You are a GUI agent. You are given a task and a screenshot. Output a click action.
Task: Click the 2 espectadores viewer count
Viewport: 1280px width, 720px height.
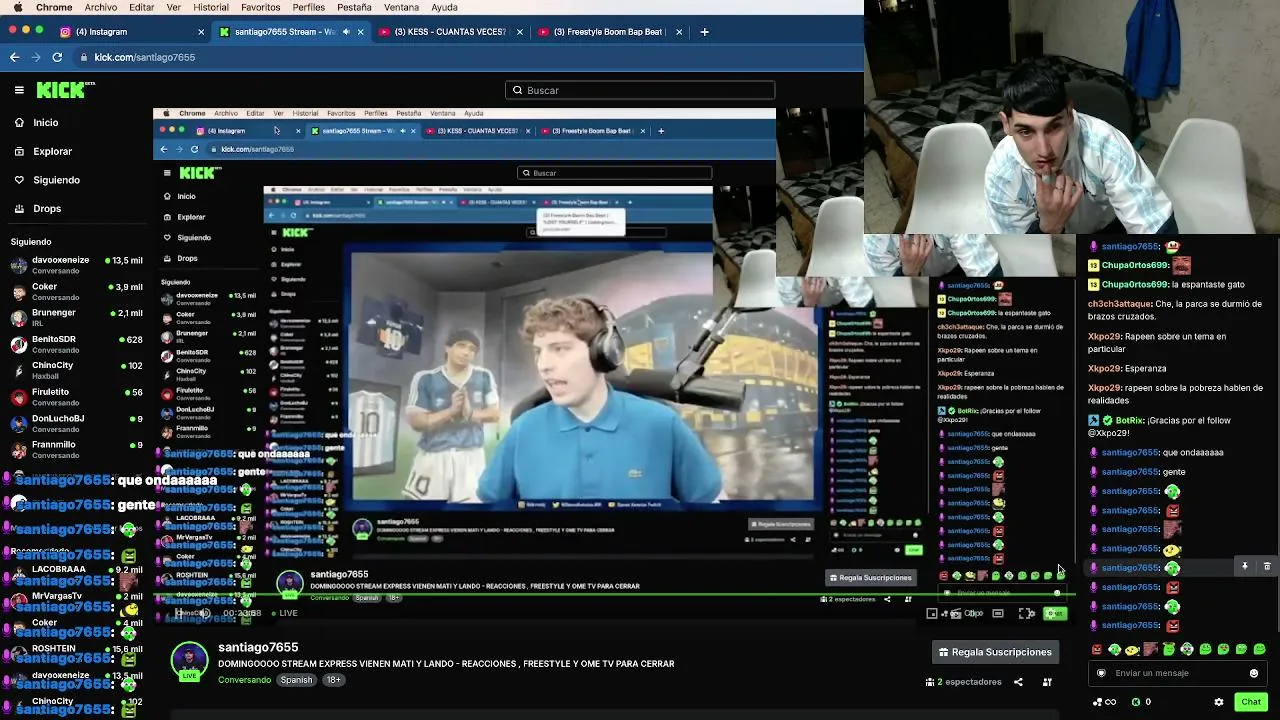pyautogui.click(x=963, y=682)
